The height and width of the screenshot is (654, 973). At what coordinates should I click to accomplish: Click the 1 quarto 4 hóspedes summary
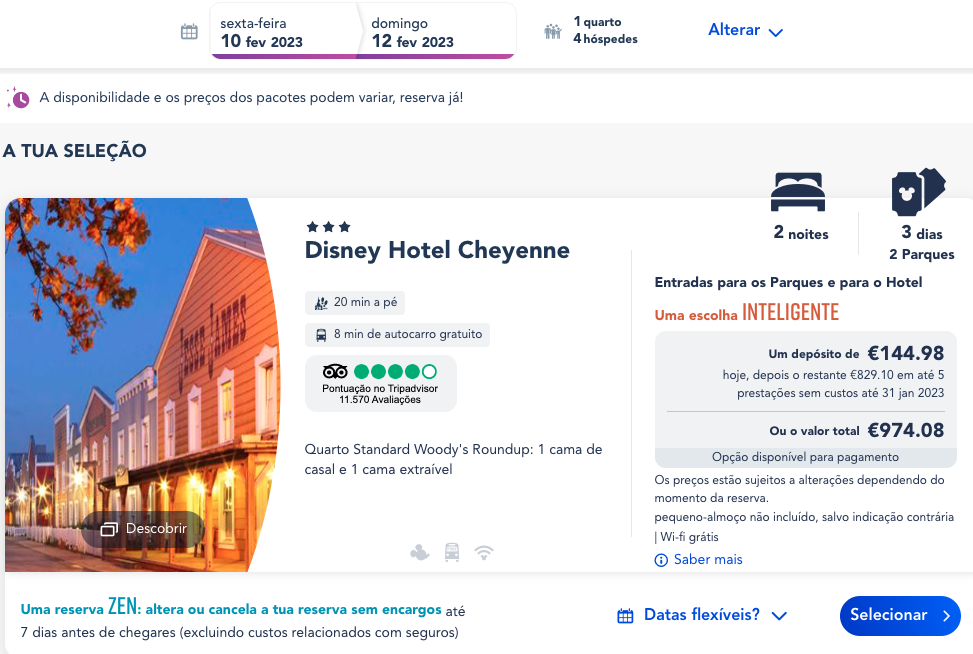point(605,30)
